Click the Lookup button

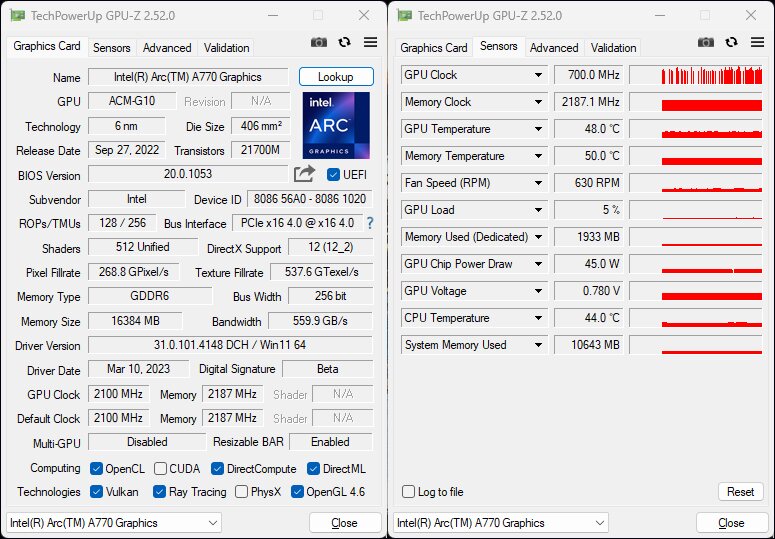[336, 77]
